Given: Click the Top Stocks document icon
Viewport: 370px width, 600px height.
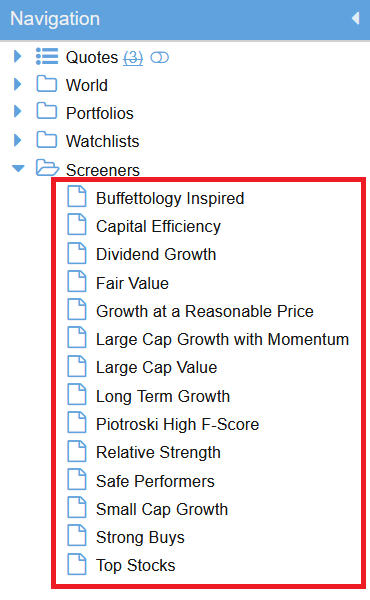Looking at the screenshot, I should click(x=77, y=564).
